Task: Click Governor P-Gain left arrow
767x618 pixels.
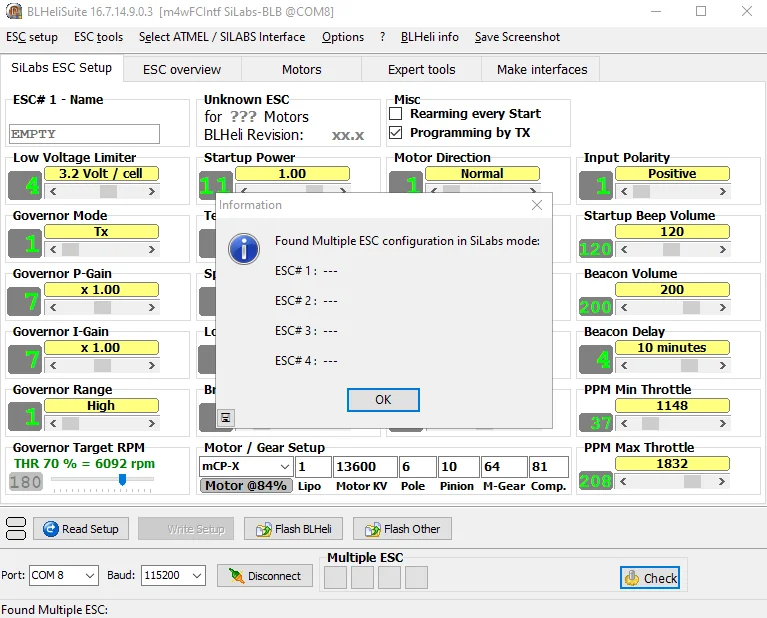Action: pyautogui.click(x=53, y=308)
